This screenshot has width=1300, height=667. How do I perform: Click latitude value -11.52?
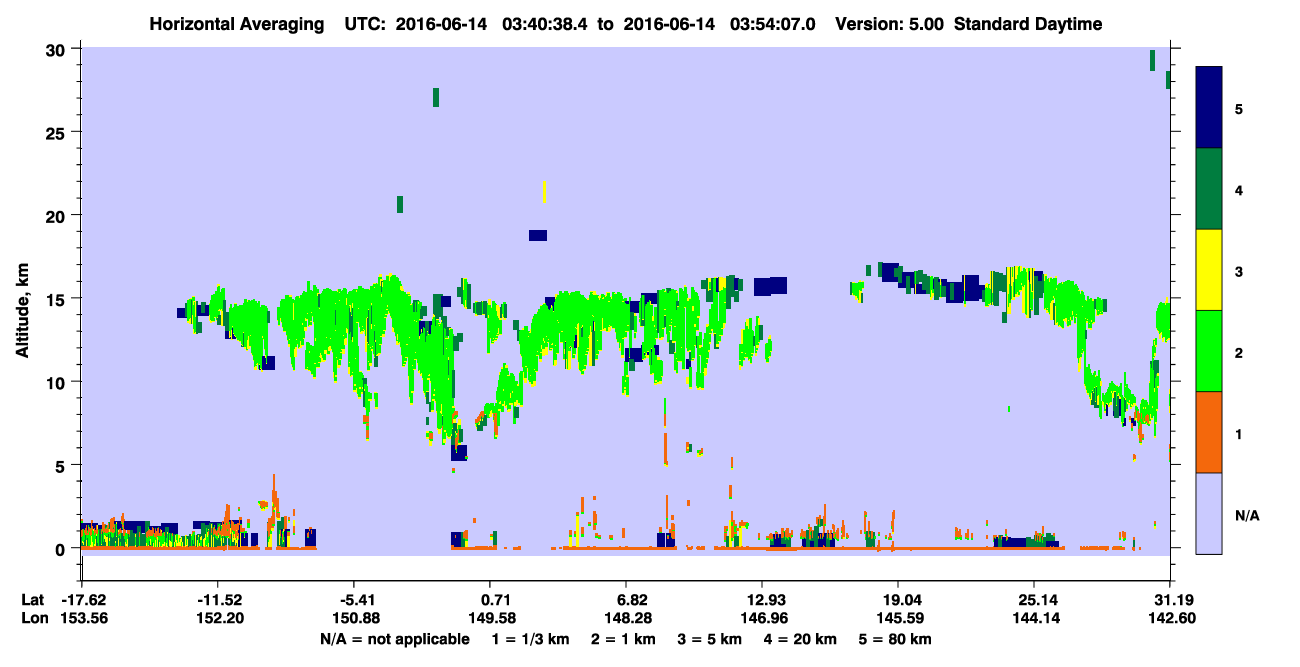(x=219, y=600)
